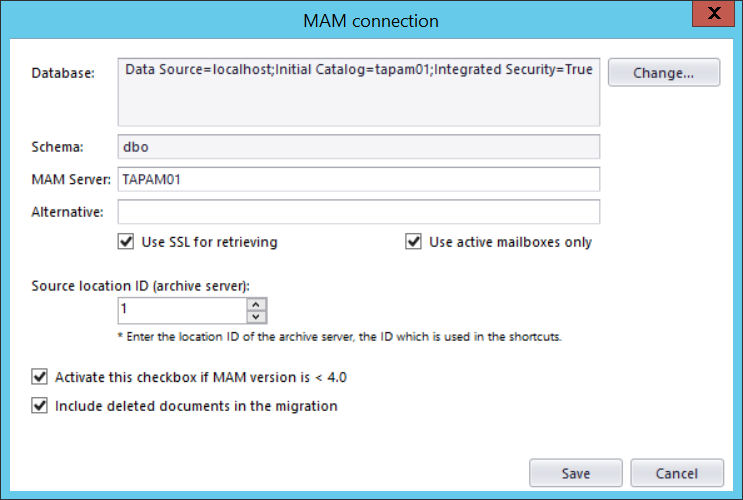The height and width of the screenshot is (500, 743).
Task: Toggle the MAM version < 4.0 checkbox
Action: 40,377
